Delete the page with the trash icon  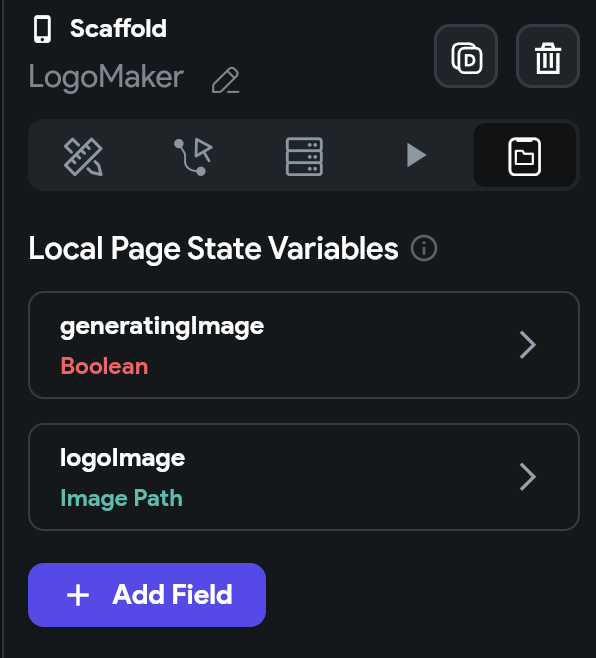tap(548, 56)
